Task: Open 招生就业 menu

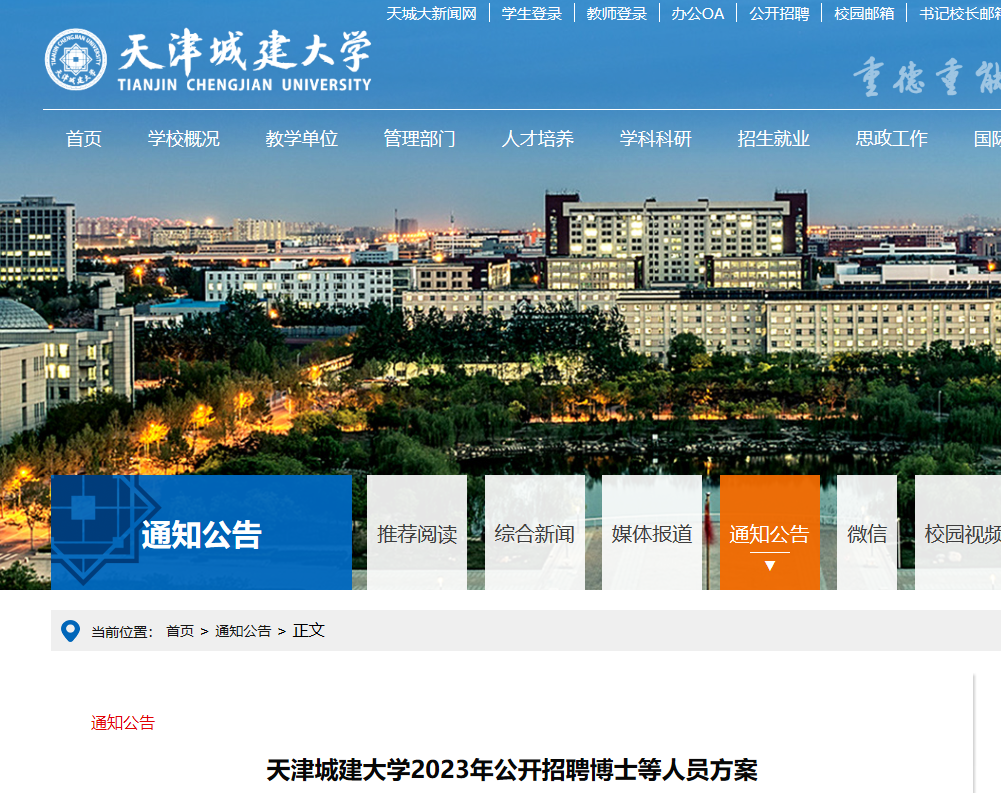Action: click(774, 139)
